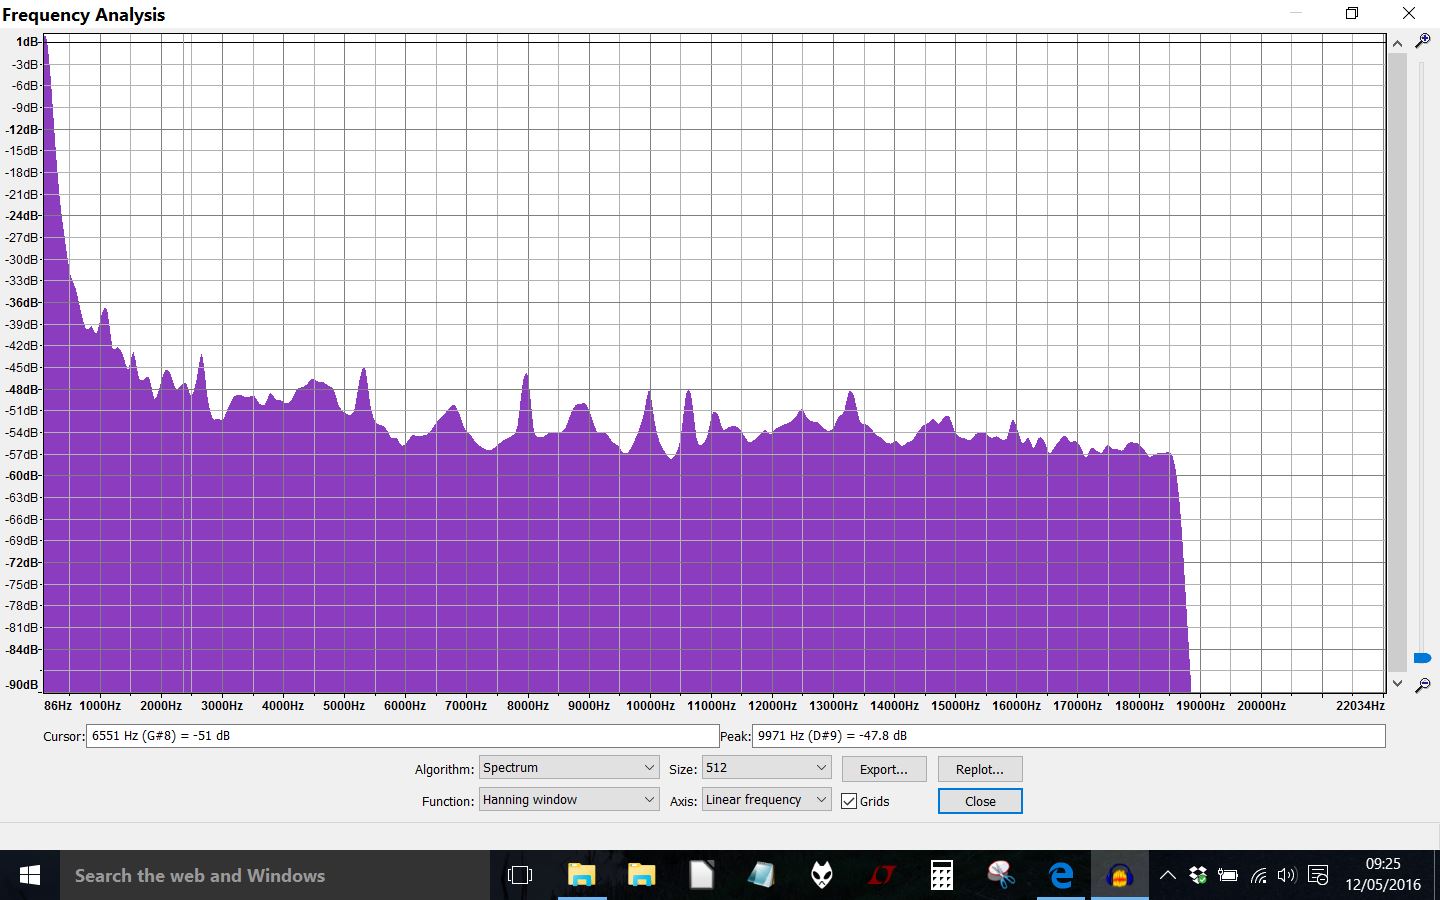Open the foobar2000 alien icon in taskbar
Screen dimensions: 1440x900
click(x=821, y=875)
